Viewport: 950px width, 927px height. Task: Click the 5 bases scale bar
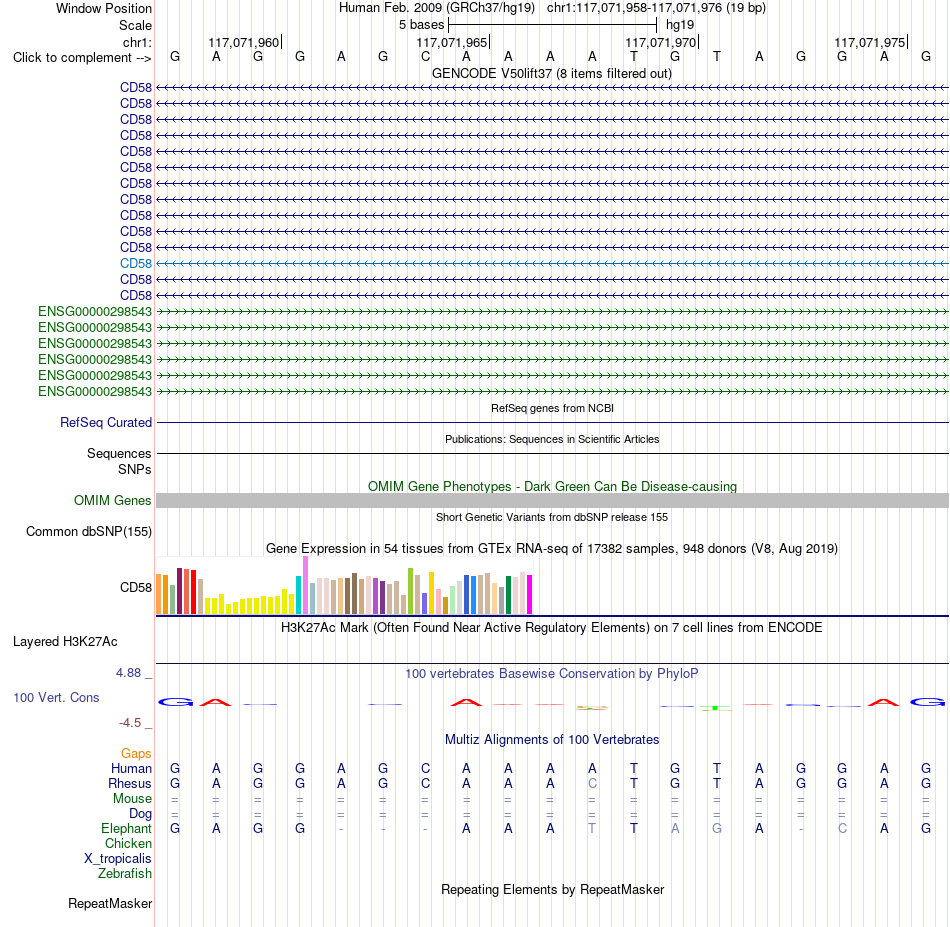[553, 25]
